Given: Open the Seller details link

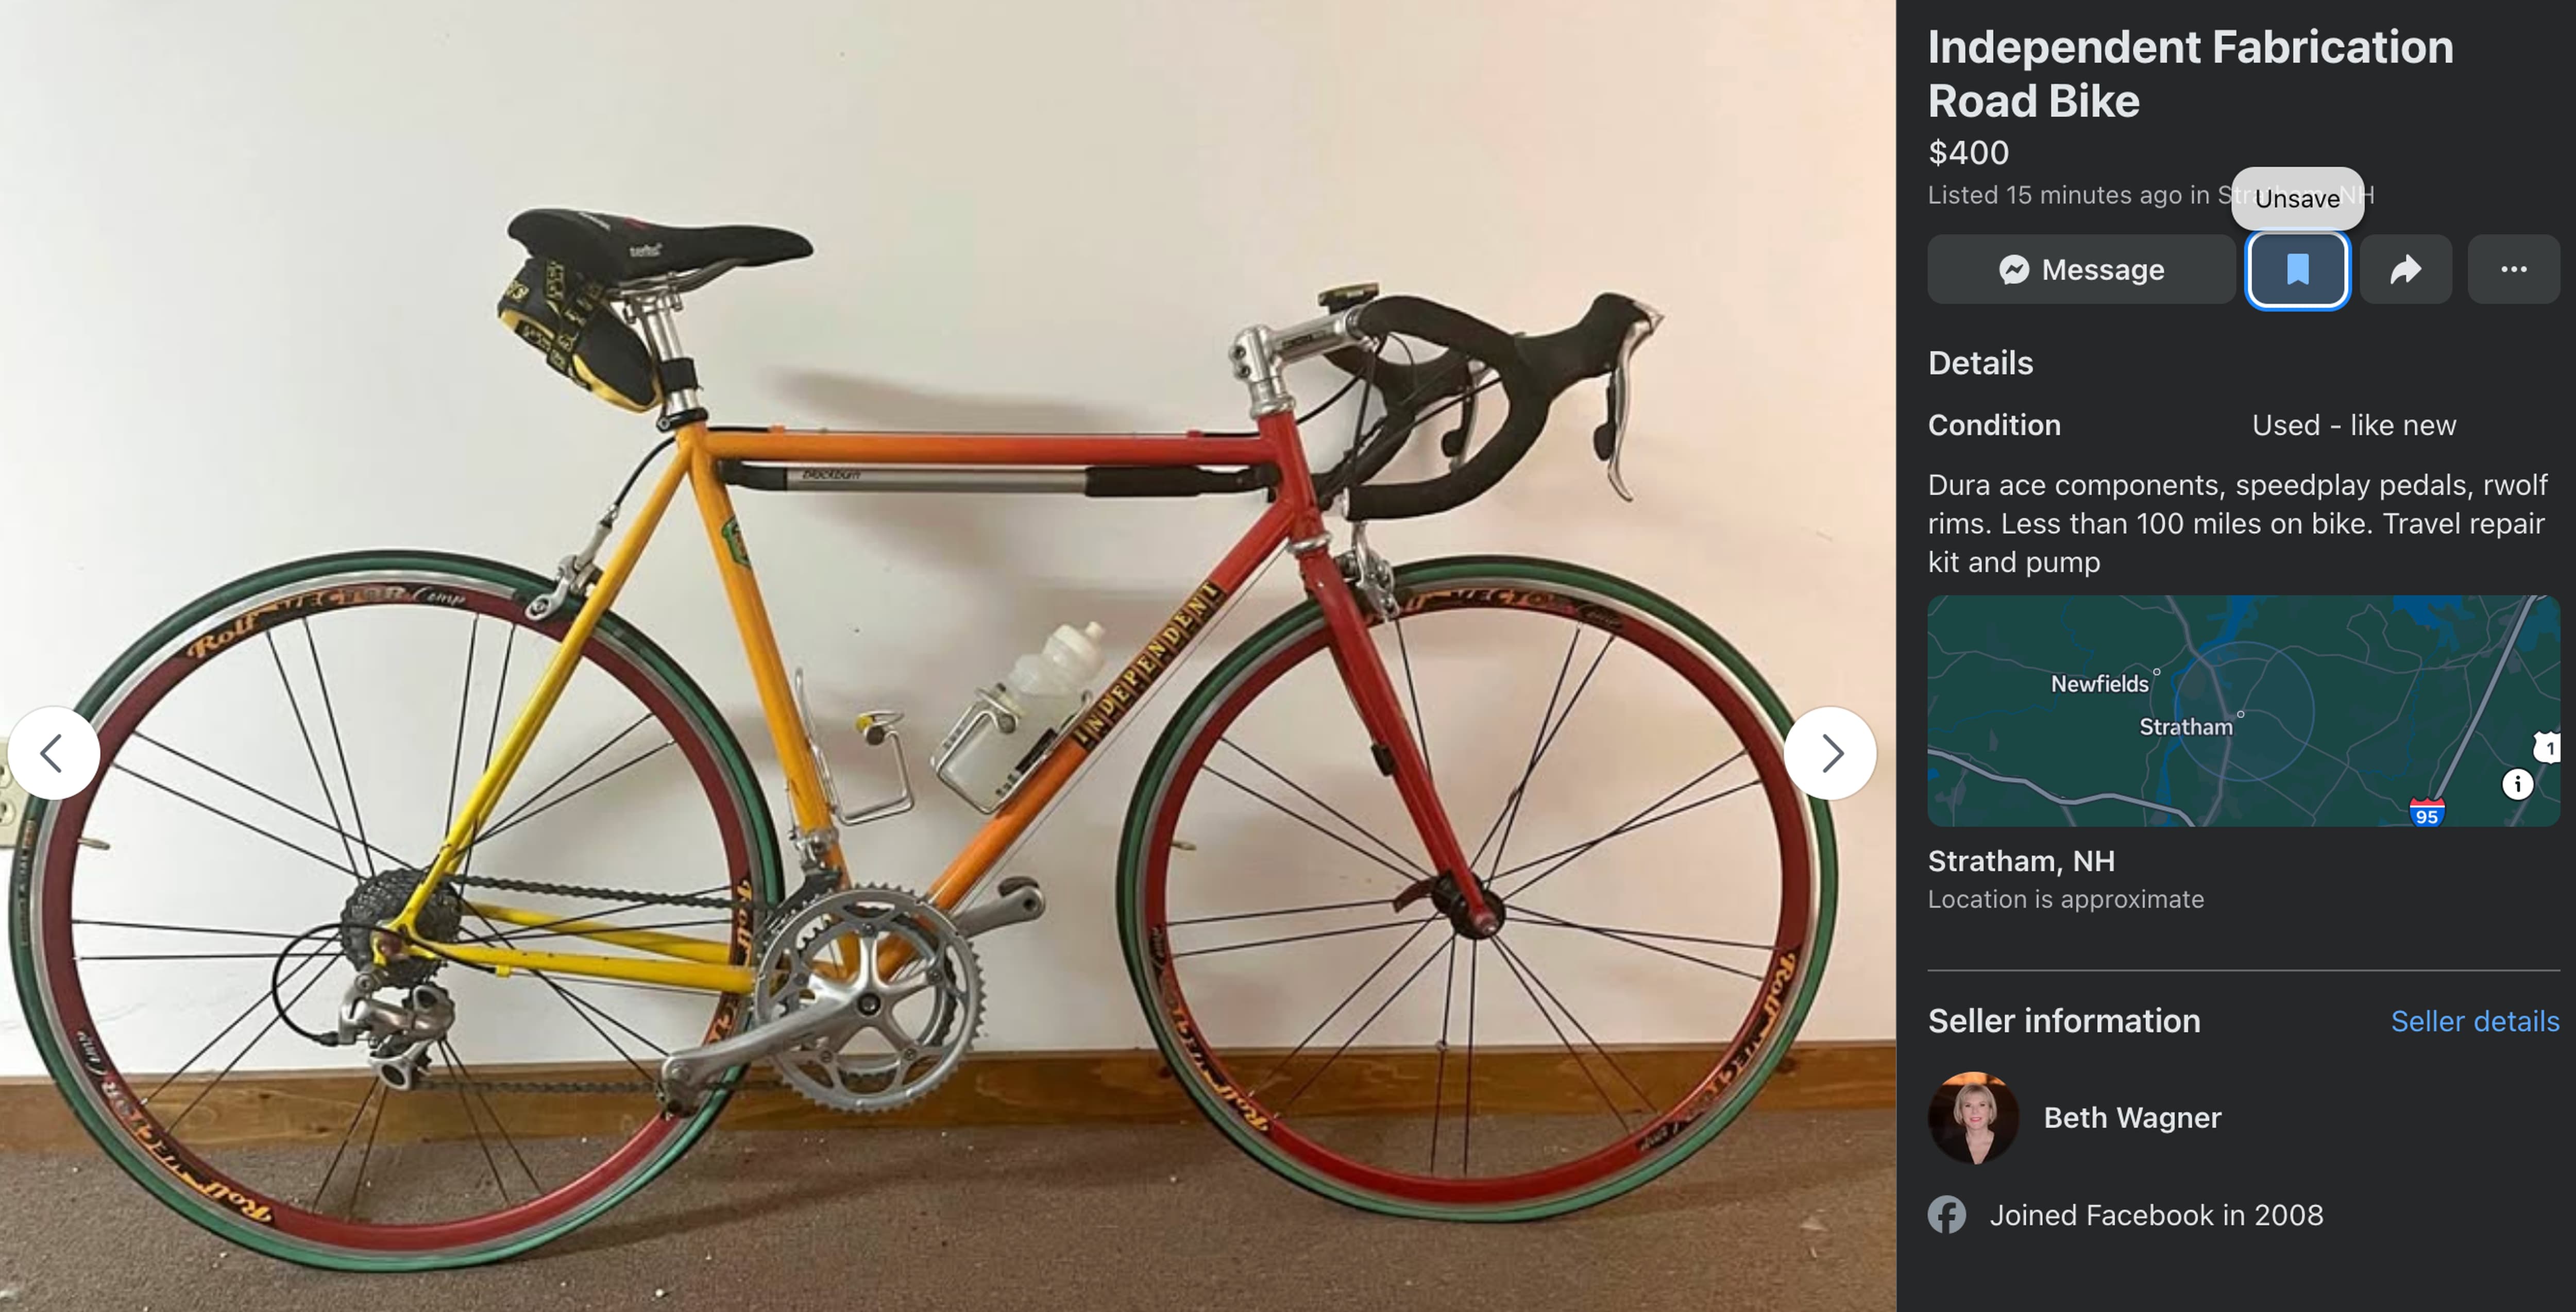Looking at the screenshot, I should [x=2475, y=1021].
